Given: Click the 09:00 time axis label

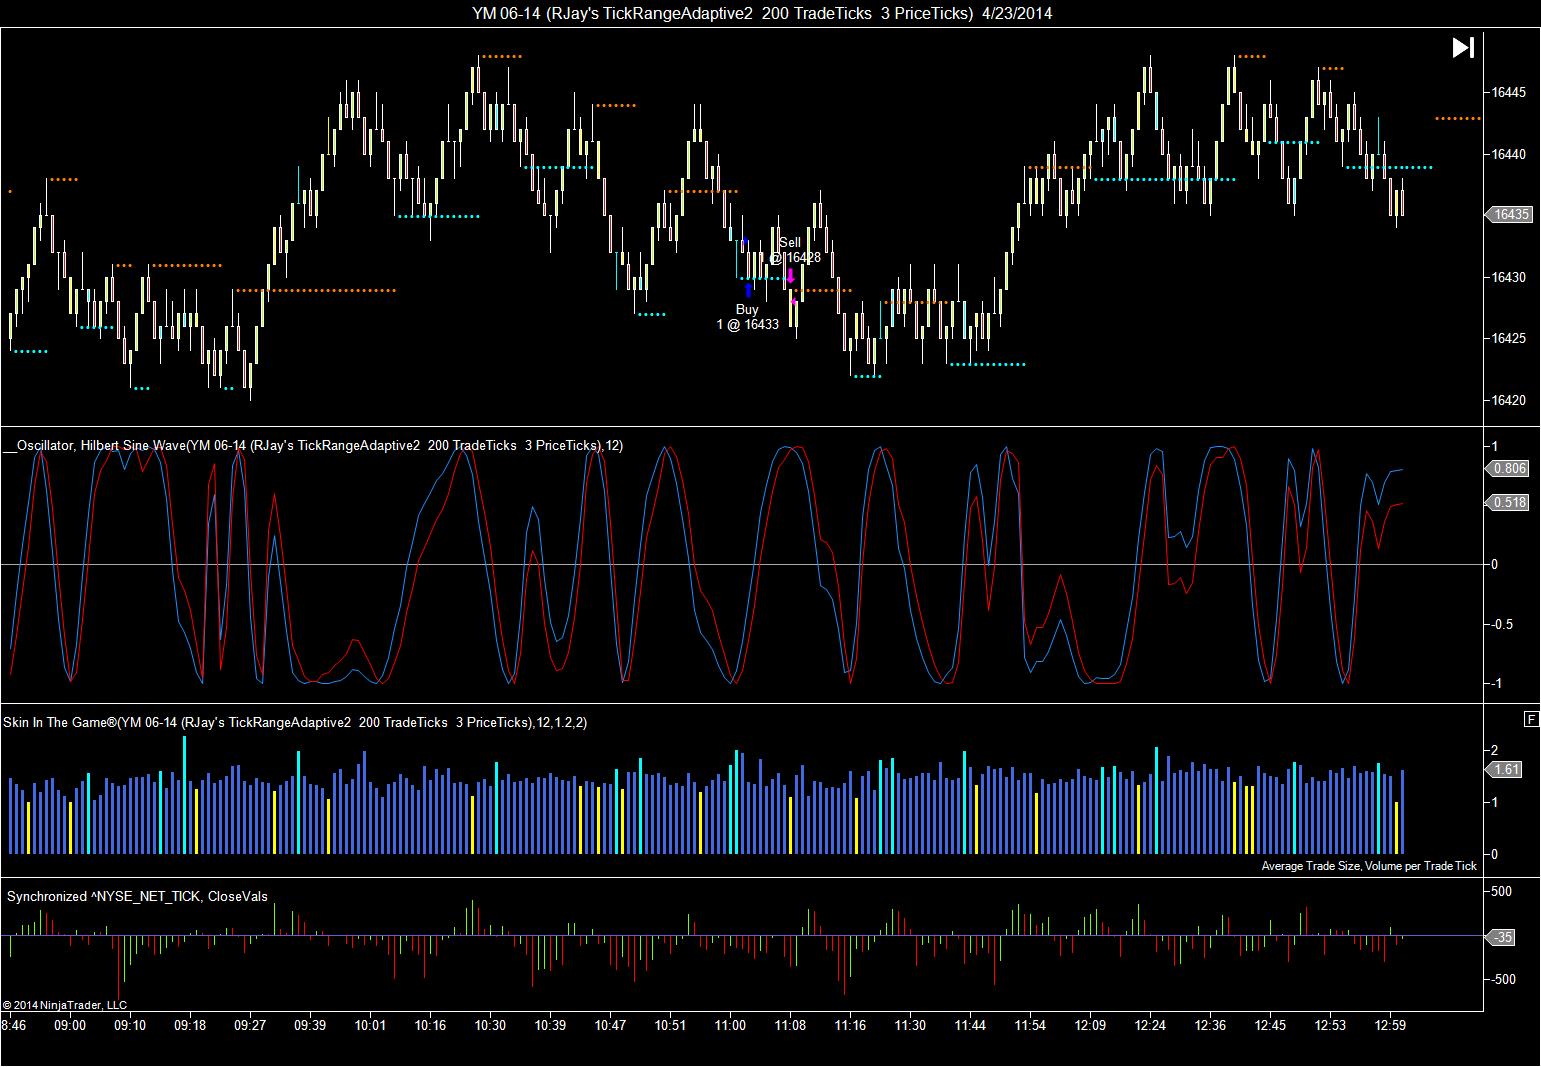Looking at the screenshot, I should 70,1025.
